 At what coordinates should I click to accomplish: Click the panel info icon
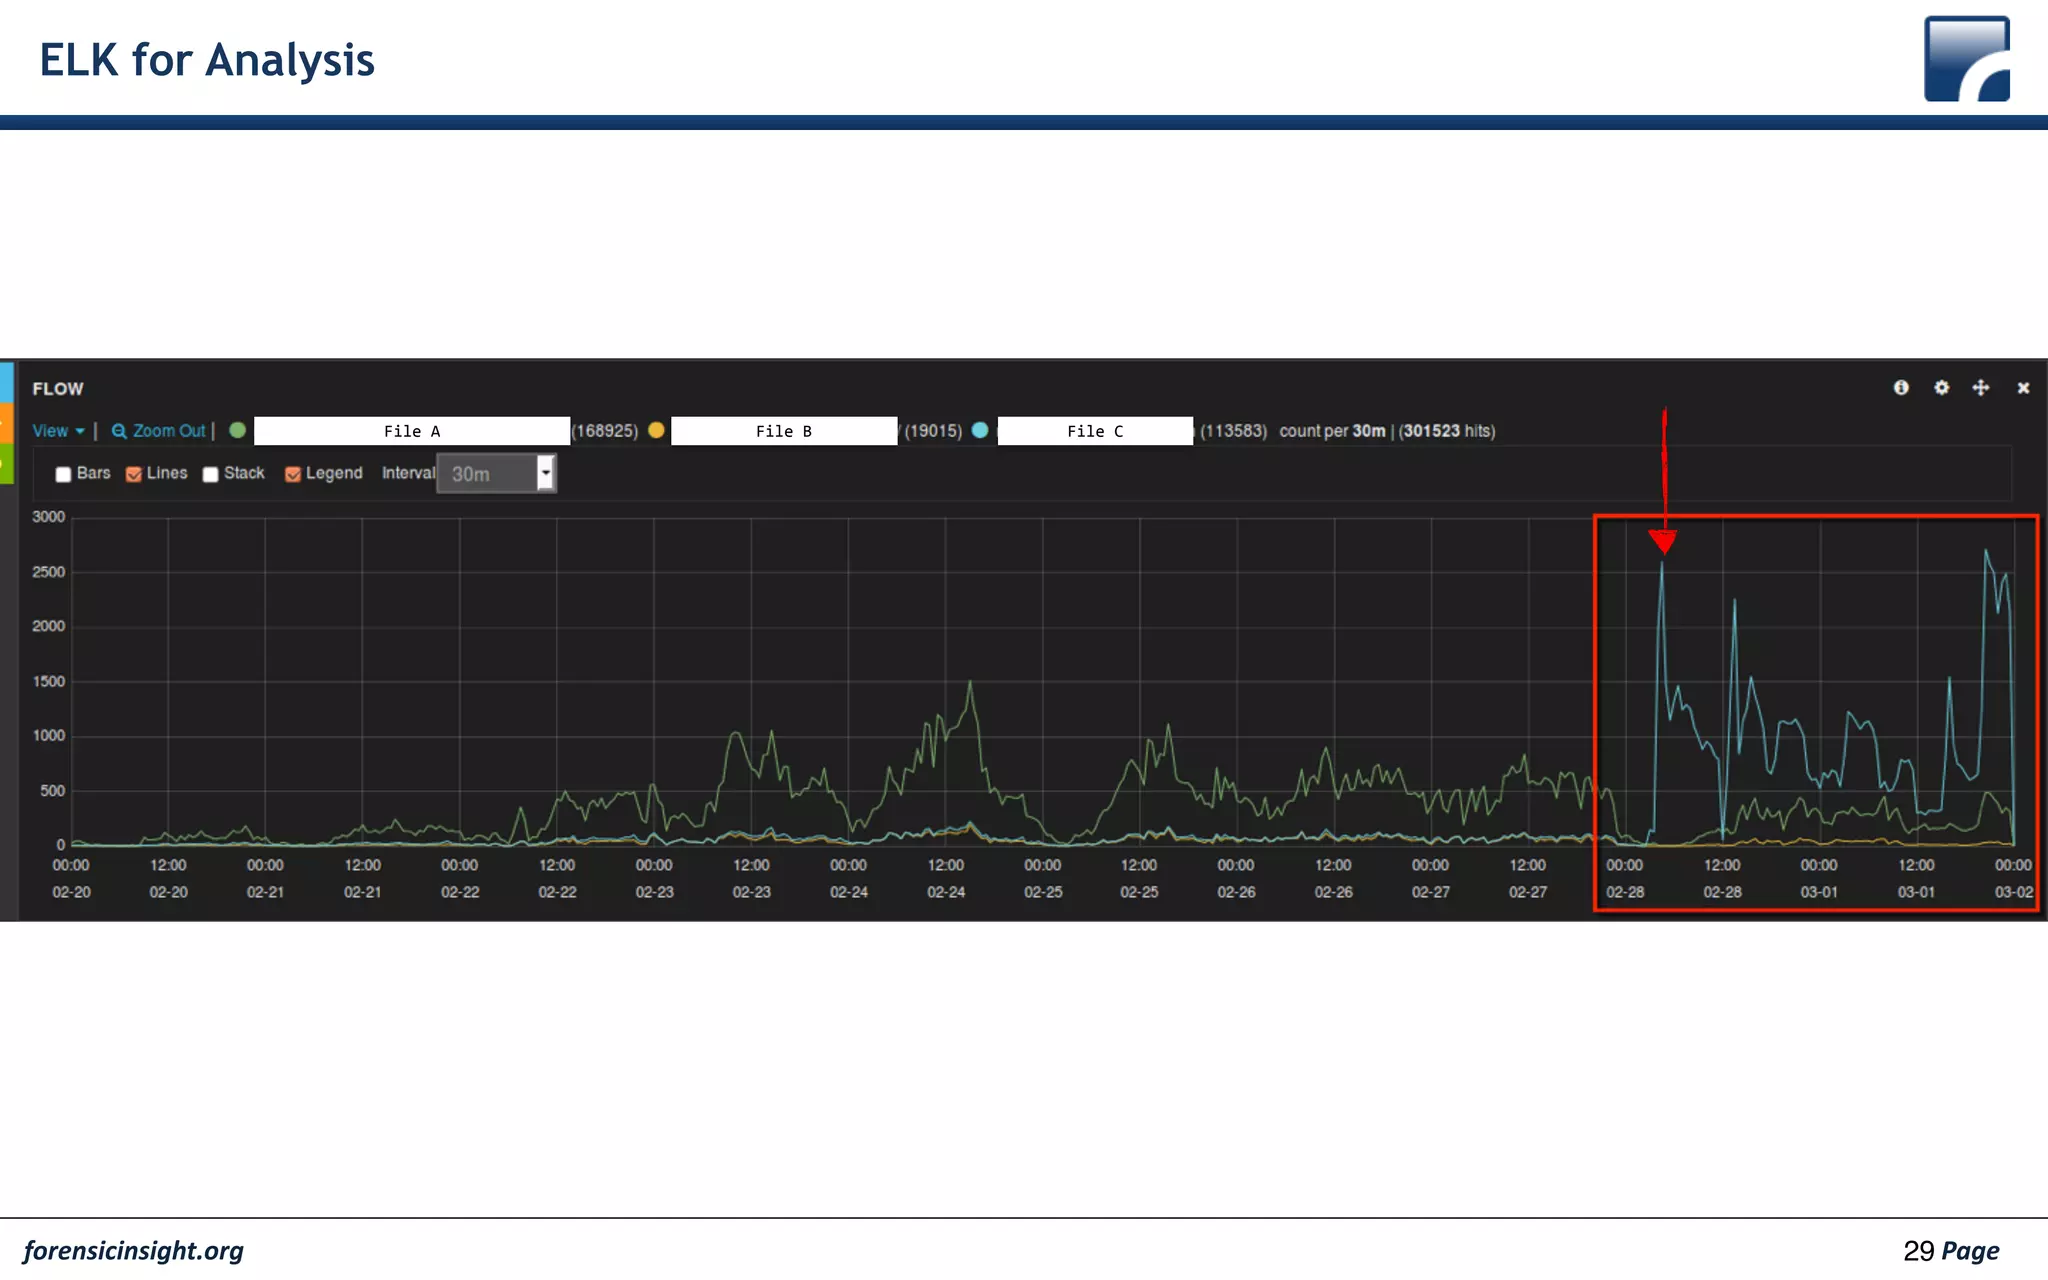click(x=1901, y=388)
